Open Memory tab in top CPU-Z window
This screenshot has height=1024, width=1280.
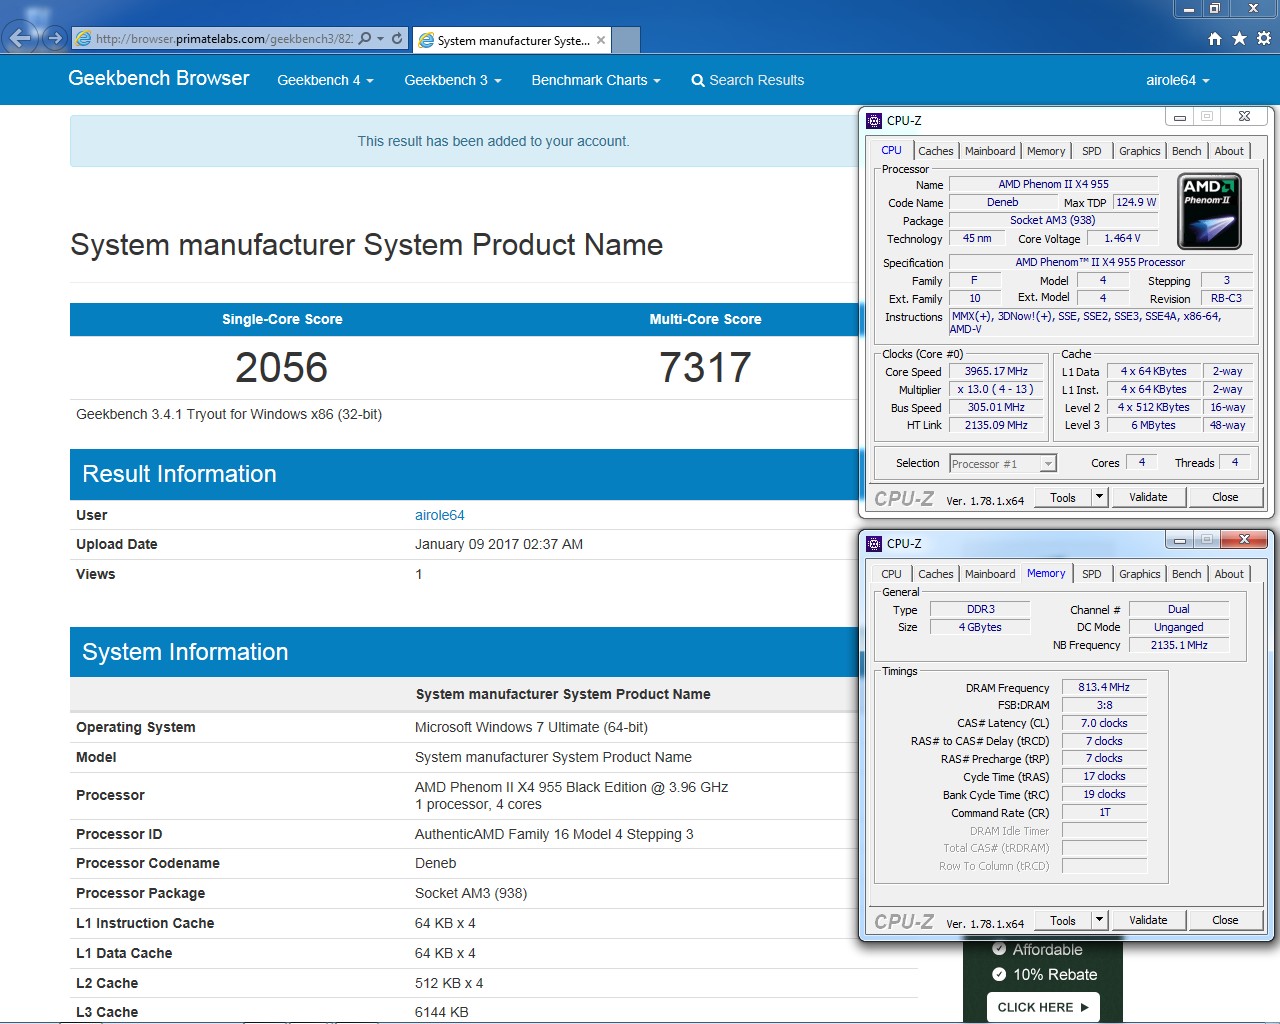tap(1046, 151)
